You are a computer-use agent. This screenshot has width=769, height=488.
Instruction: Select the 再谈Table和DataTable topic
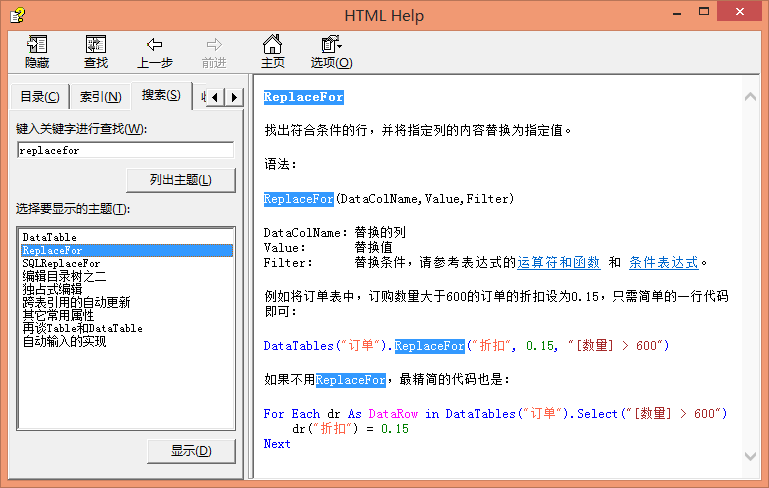[82, 328]
